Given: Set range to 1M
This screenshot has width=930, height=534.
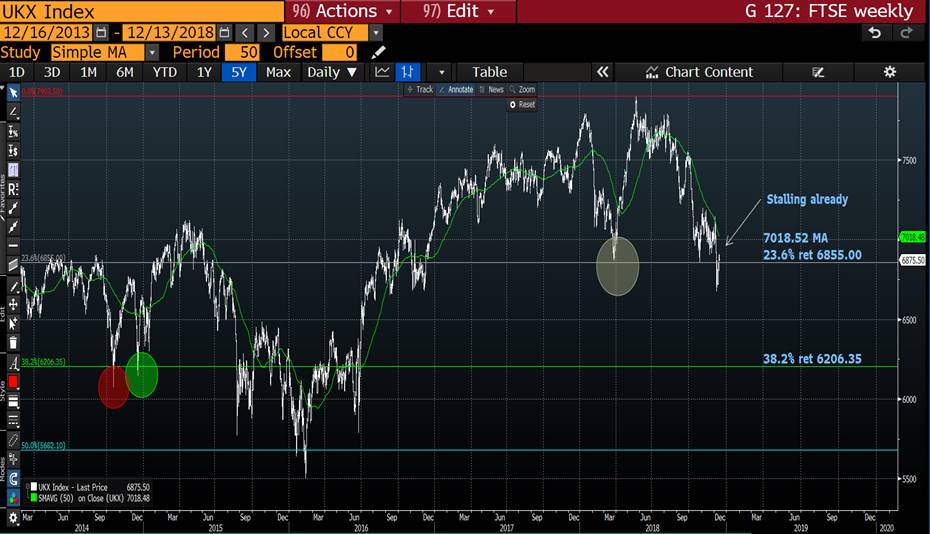Looking at the screenshot, I should coord(88,72).
